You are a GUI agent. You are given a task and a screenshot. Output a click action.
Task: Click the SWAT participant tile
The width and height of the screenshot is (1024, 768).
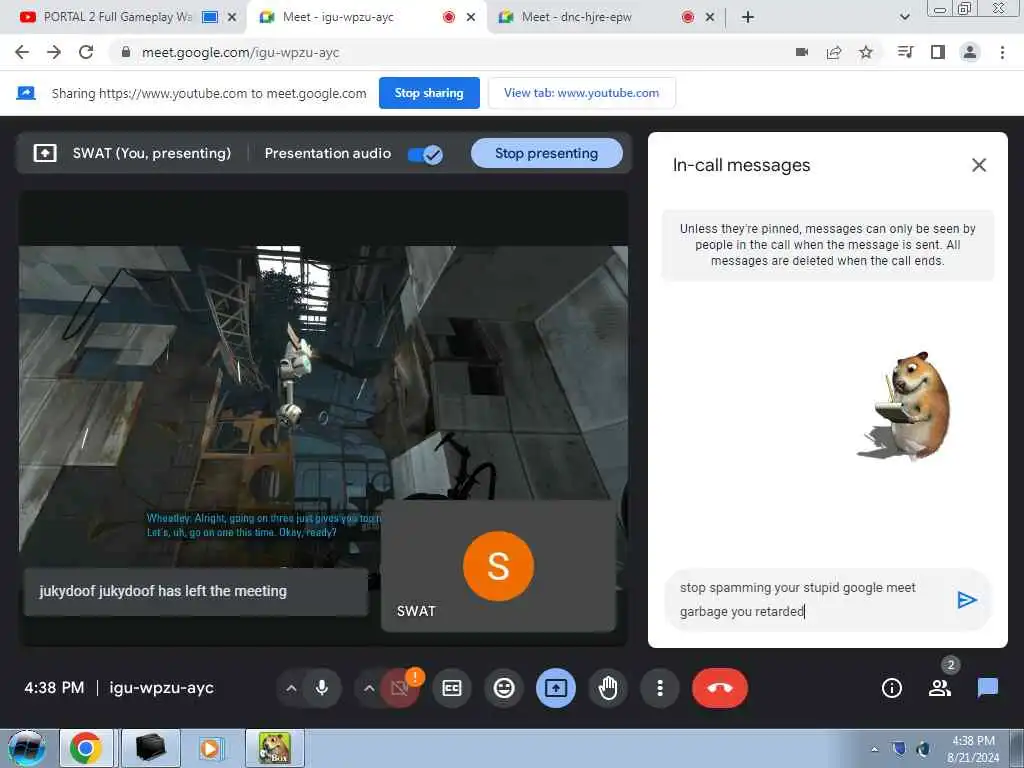coord(498,566)
